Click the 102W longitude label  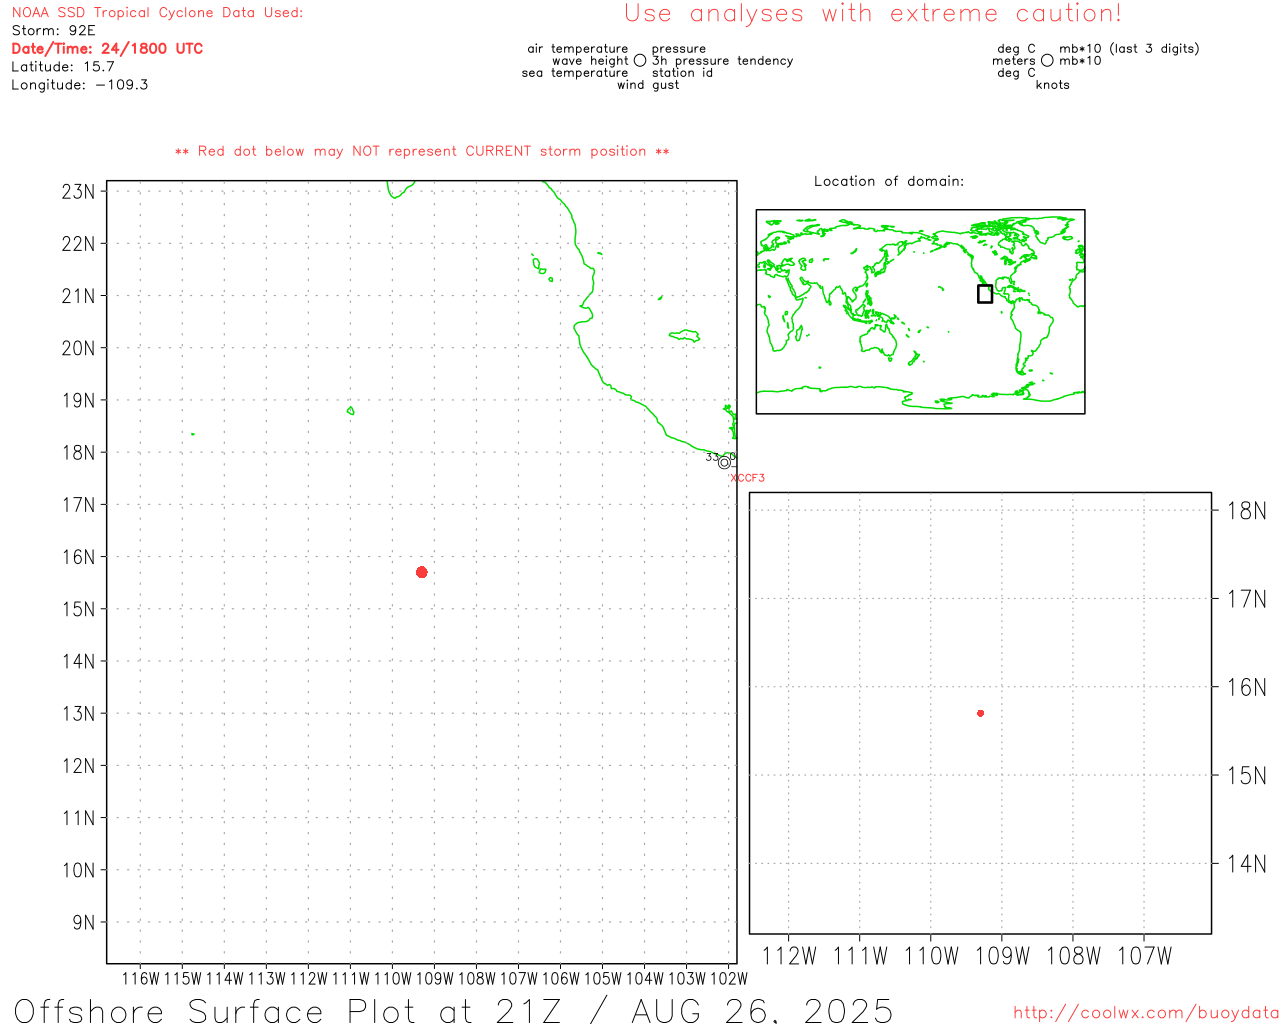click(x=728, y=979)
